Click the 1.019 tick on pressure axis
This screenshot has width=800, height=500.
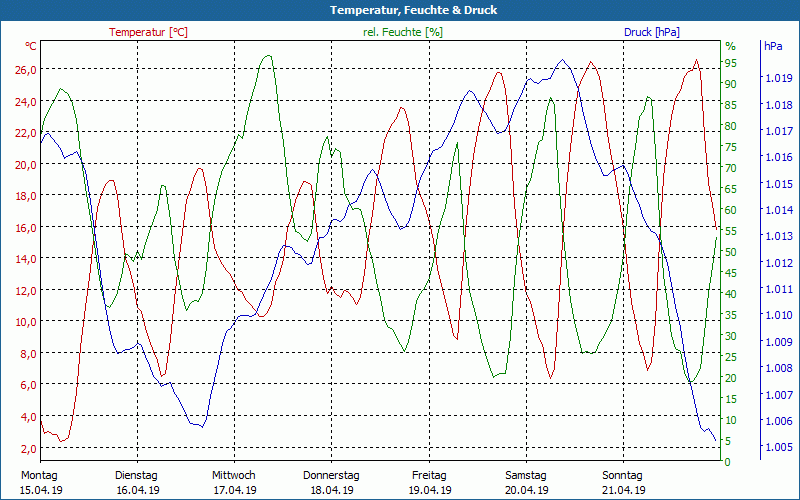tap(777, 78)
